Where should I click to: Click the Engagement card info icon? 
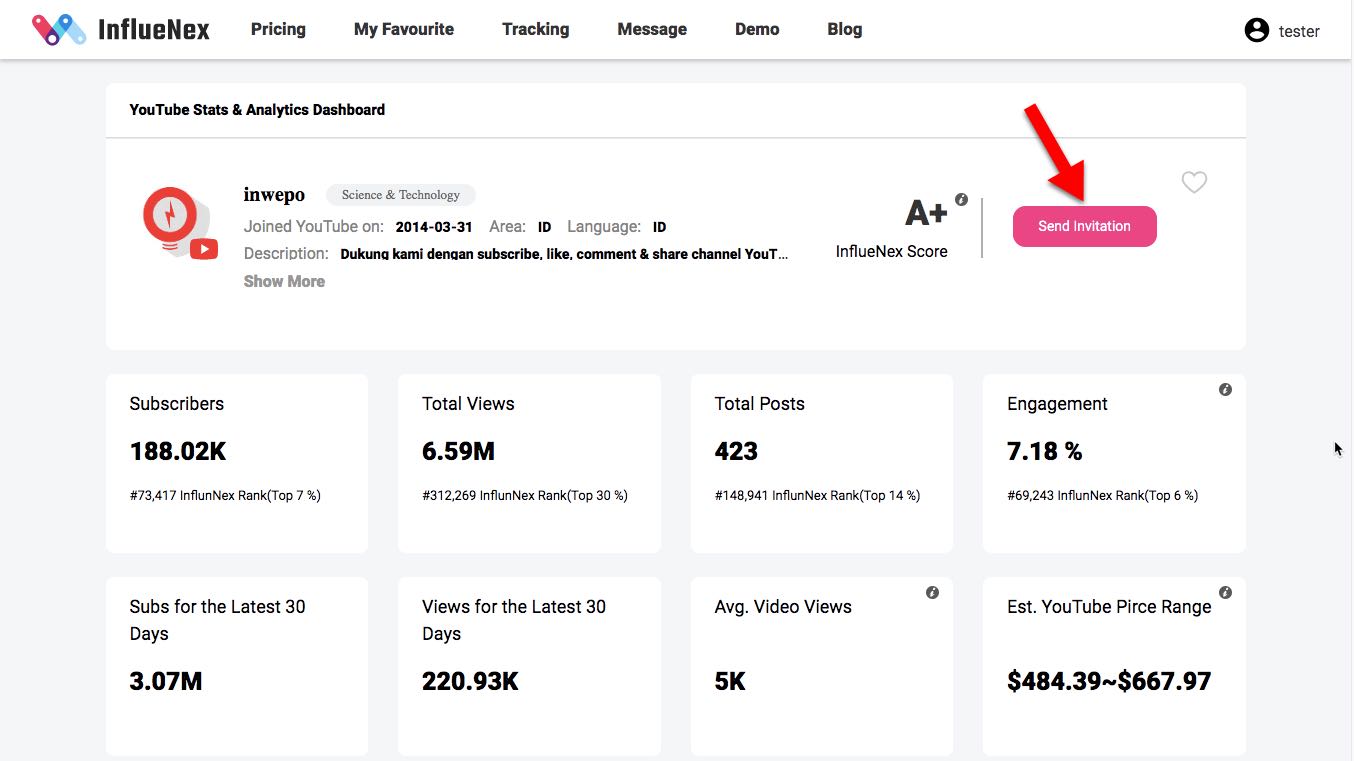(1225, 390)
